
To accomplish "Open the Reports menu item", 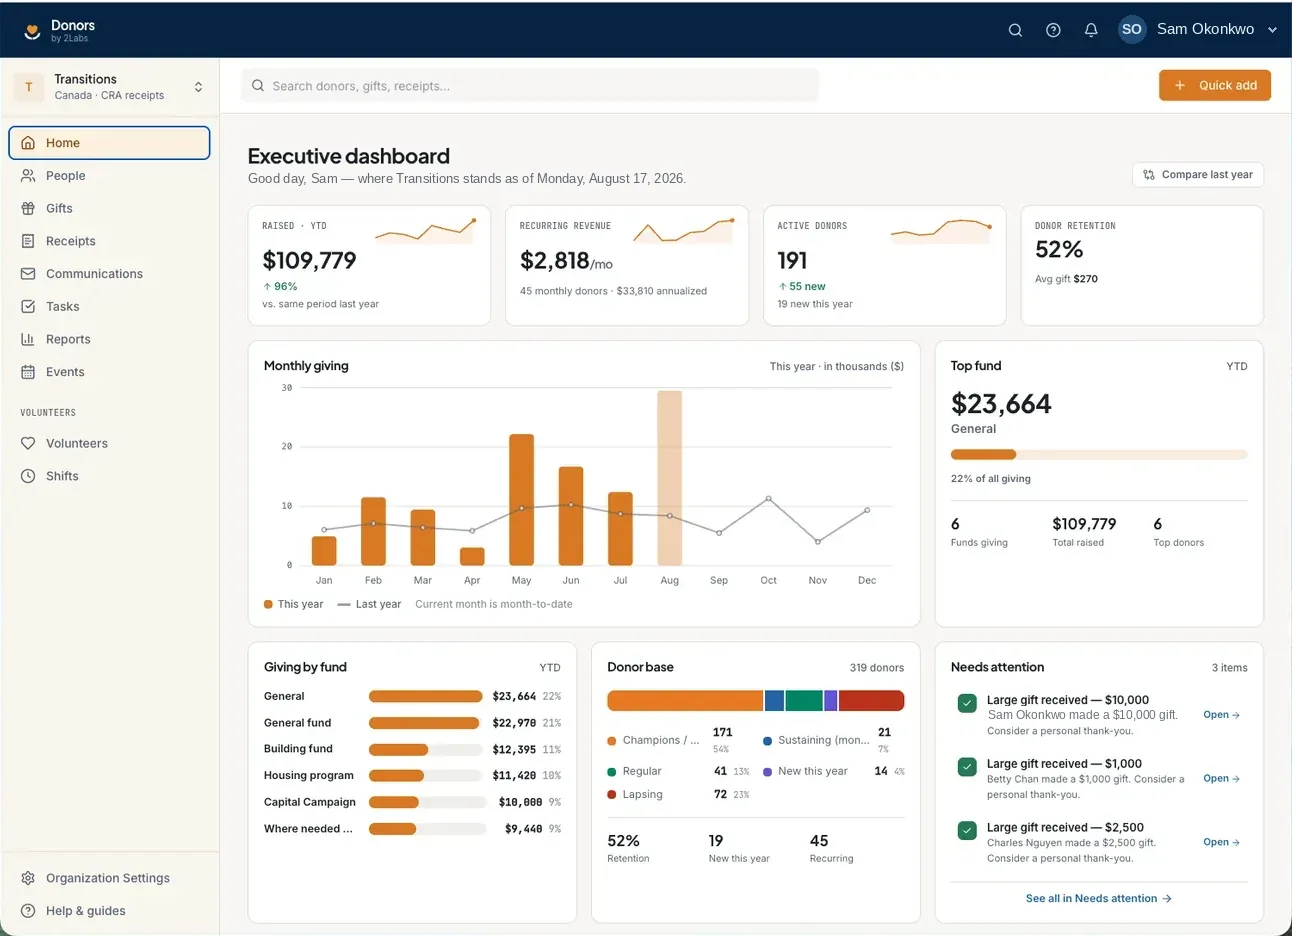I will (x=110, y=339).
